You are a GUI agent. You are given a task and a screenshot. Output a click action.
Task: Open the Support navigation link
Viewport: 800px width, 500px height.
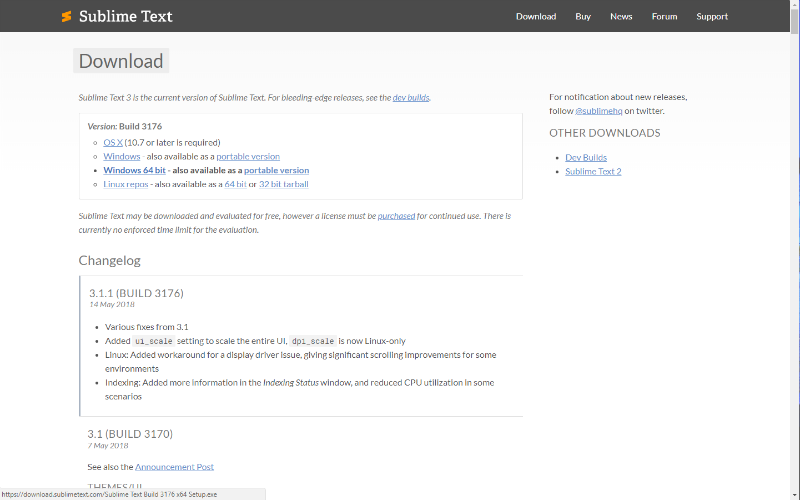pyautogui.click(x=712, y=16)
